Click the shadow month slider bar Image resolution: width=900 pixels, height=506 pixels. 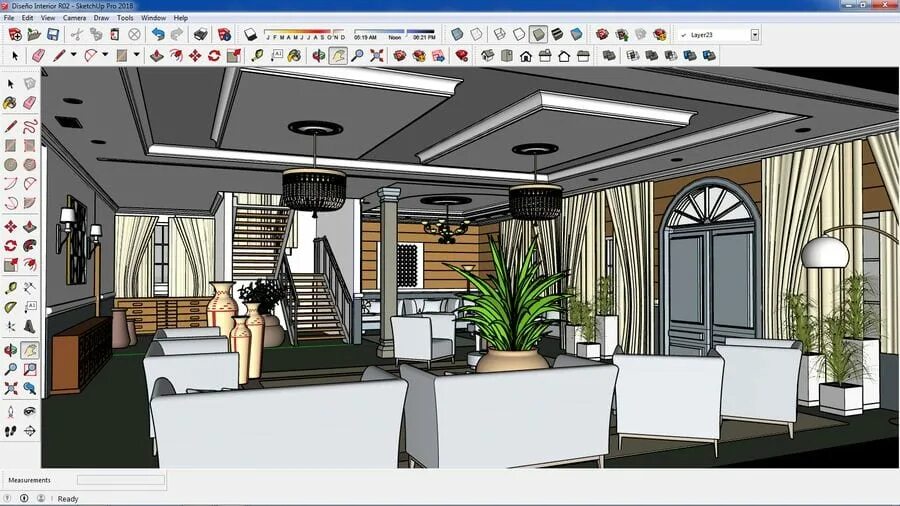(304, 31)
